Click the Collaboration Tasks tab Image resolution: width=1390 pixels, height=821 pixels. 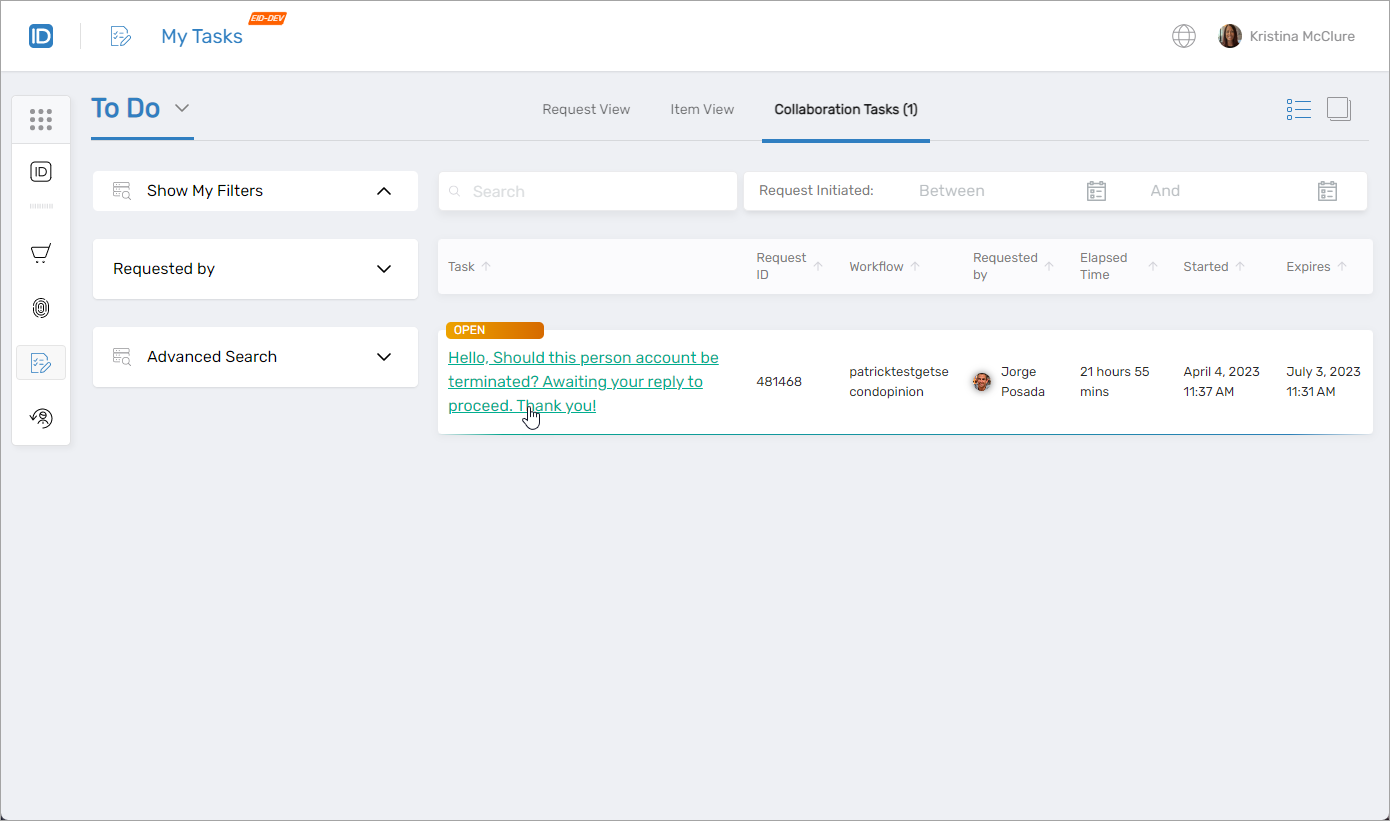(845, 109)
